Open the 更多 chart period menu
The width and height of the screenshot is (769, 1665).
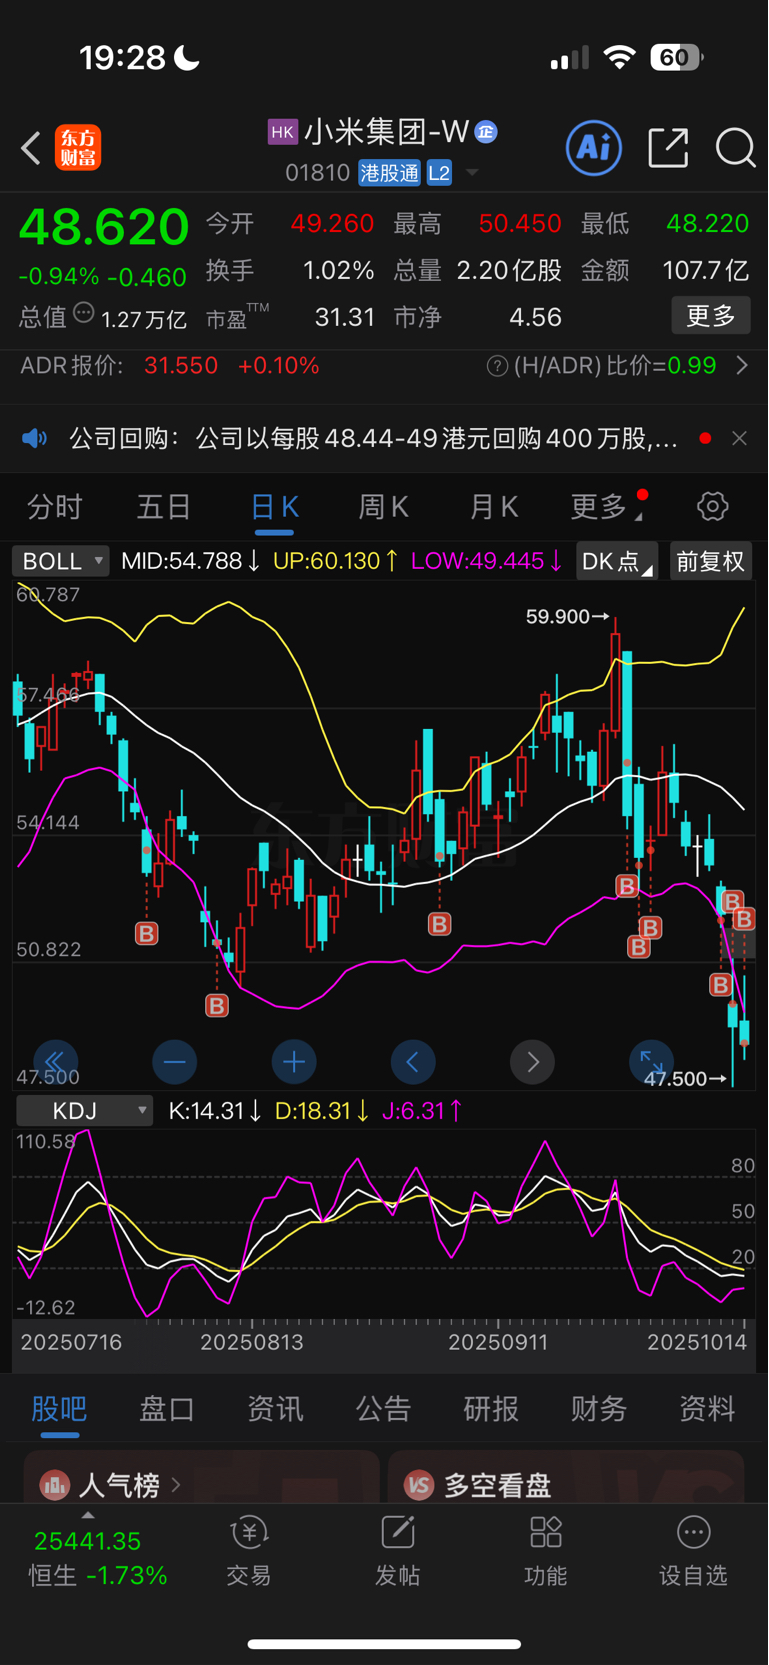pyautogui.click(x=605, y=507)
